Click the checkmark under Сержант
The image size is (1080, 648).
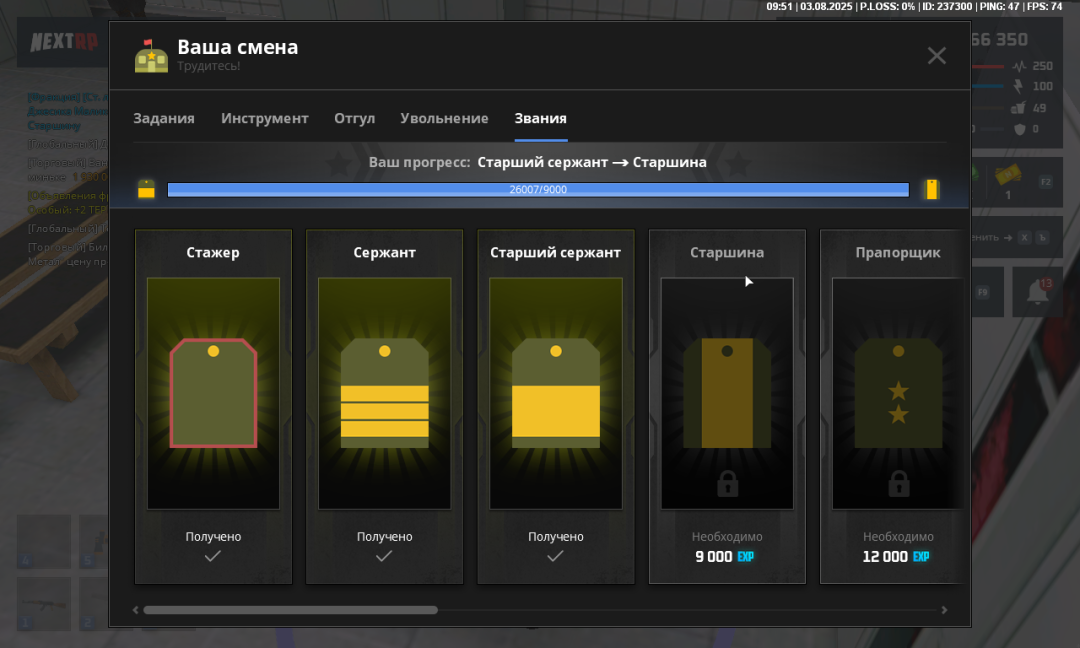pyautogui.click(x=384, y=556)
